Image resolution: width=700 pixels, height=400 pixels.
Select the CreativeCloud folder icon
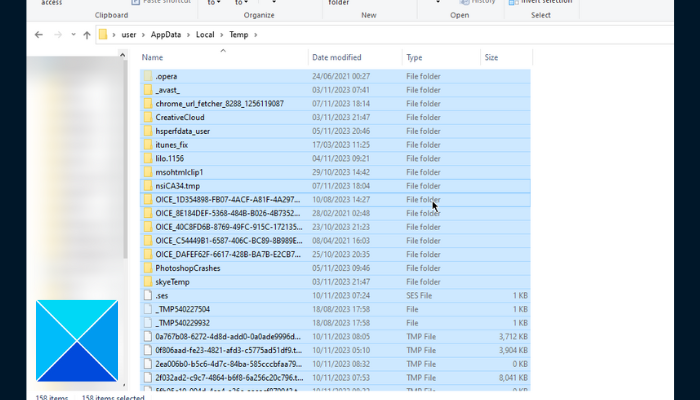148,117
